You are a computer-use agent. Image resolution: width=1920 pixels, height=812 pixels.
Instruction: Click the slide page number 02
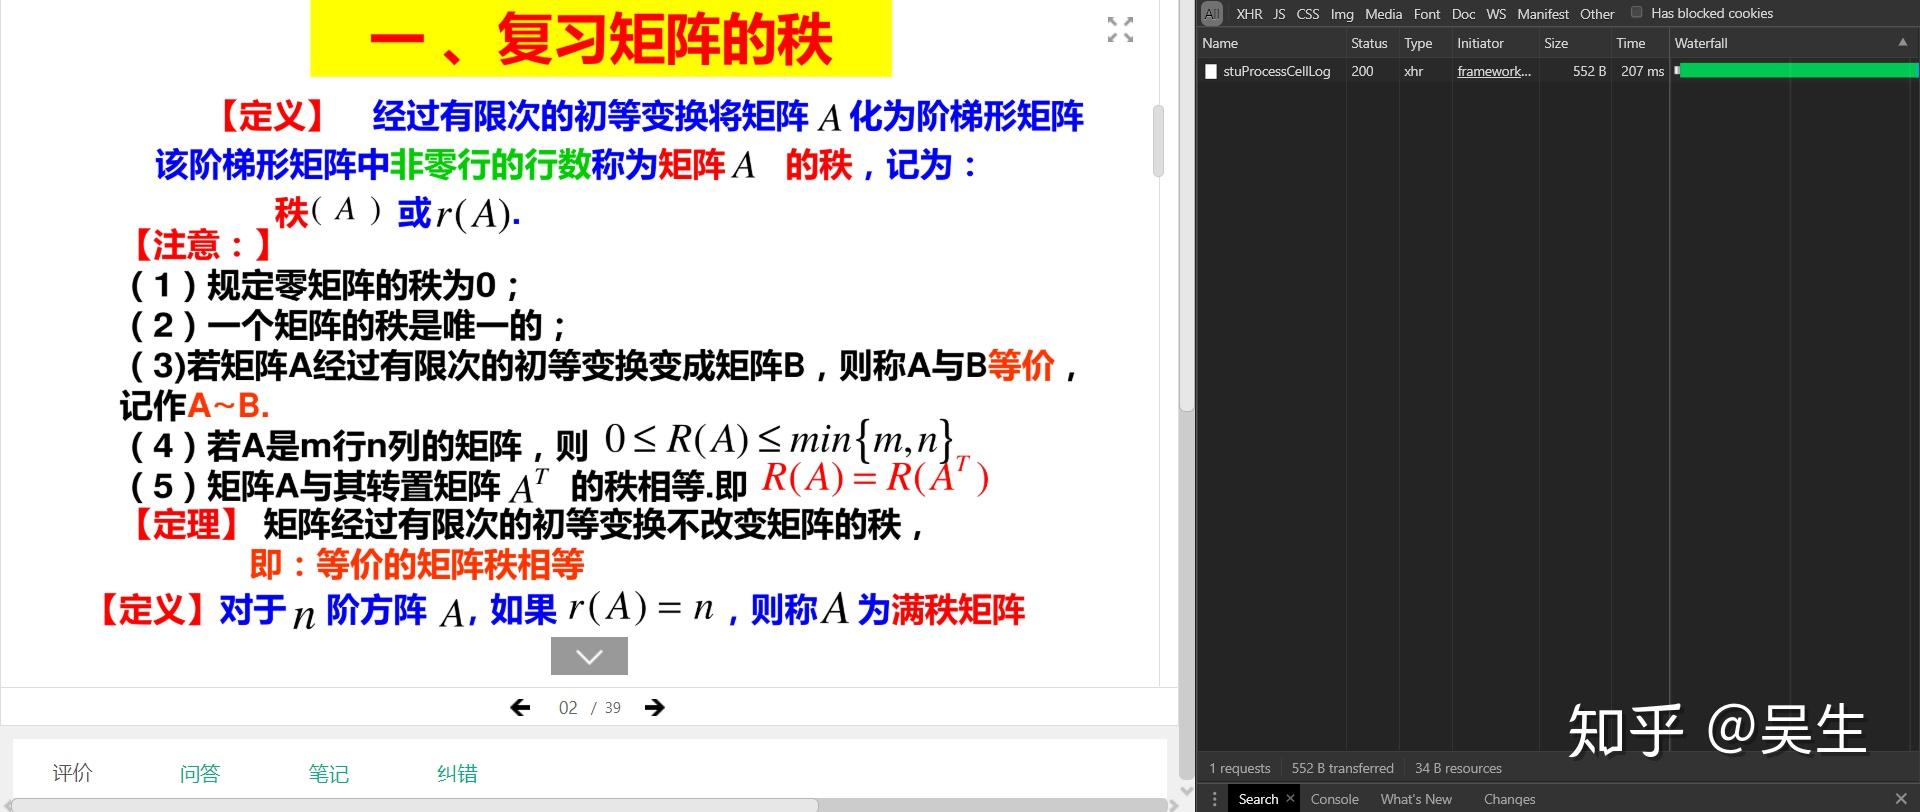(568, 708)
